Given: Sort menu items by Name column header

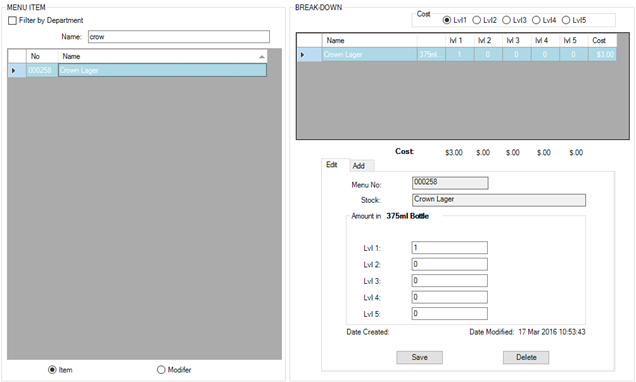Looking at the screenshot, I should coord(162,56).
